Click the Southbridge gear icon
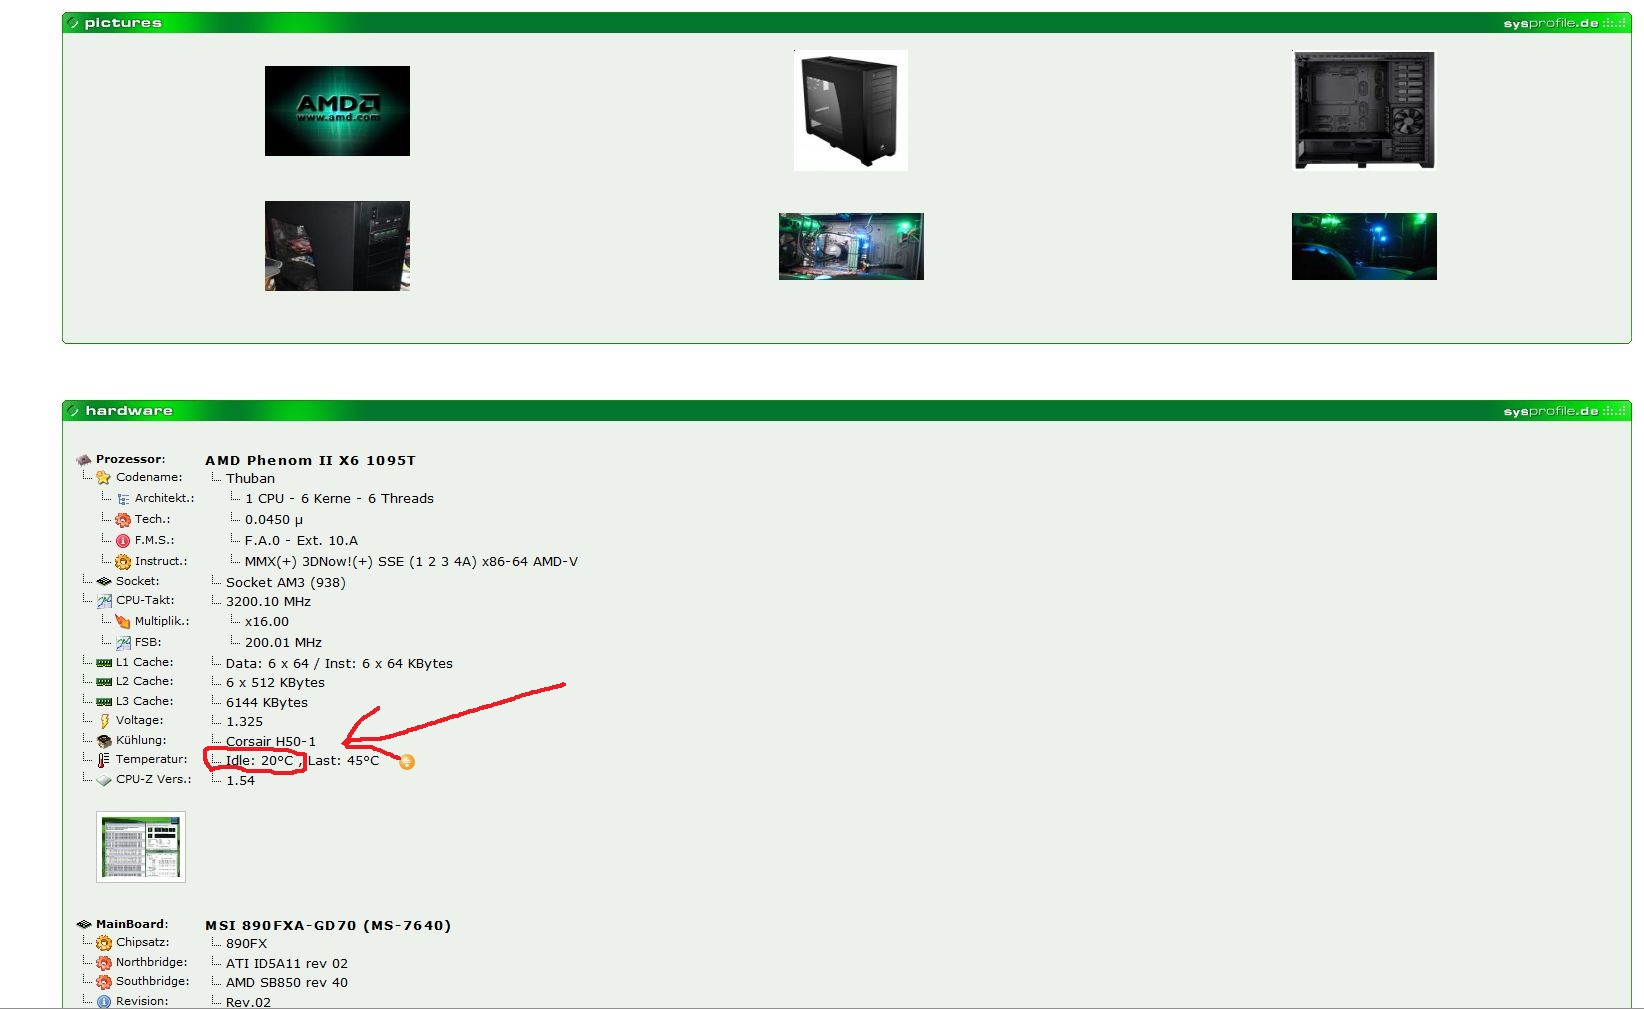The image size is (1644, 1010). (x=104, y=982)
